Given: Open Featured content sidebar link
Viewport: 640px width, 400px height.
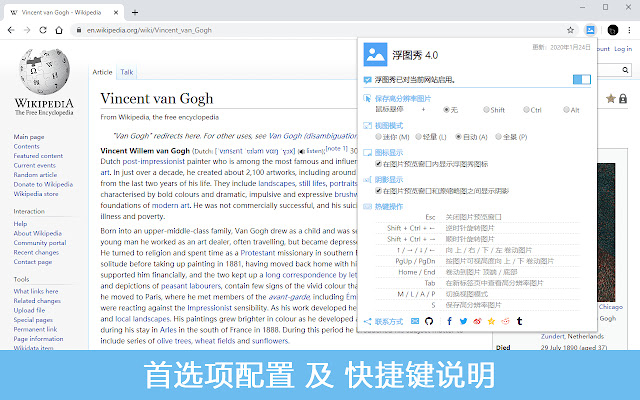Looking at the screenshot, I should [38, 156].
